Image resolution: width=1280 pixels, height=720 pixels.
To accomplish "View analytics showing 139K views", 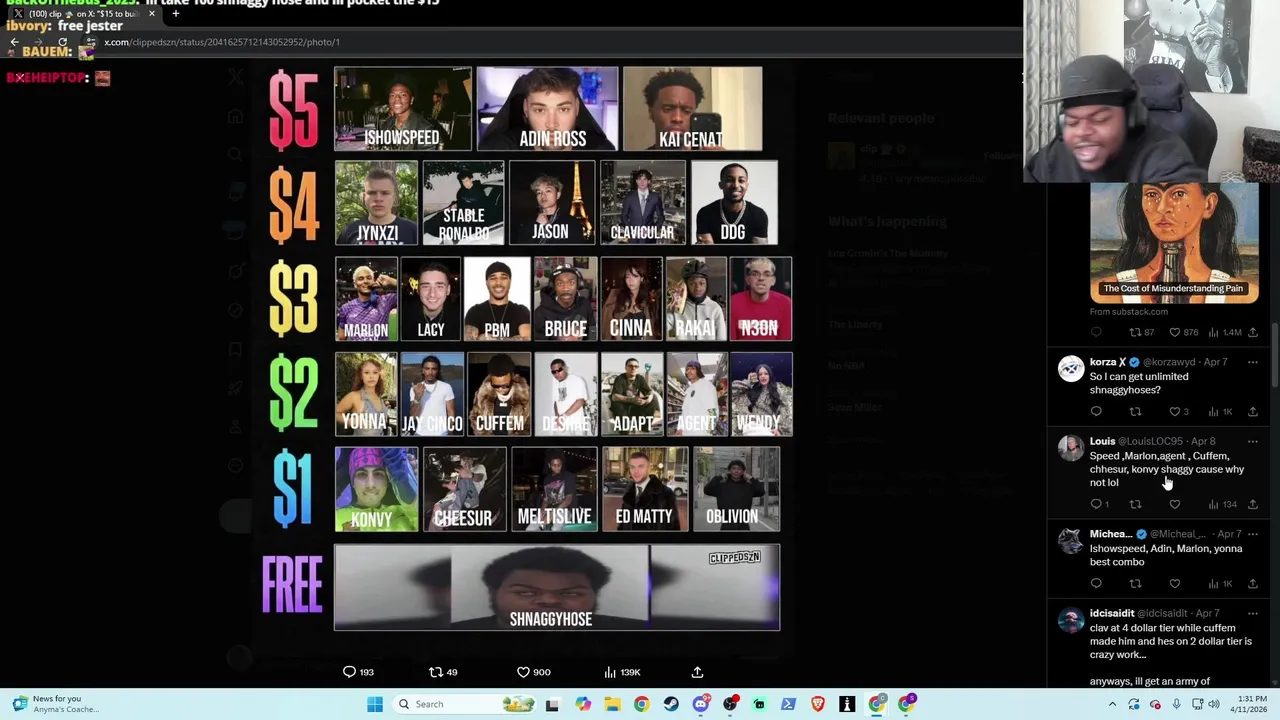I will (x=622, y=672).
